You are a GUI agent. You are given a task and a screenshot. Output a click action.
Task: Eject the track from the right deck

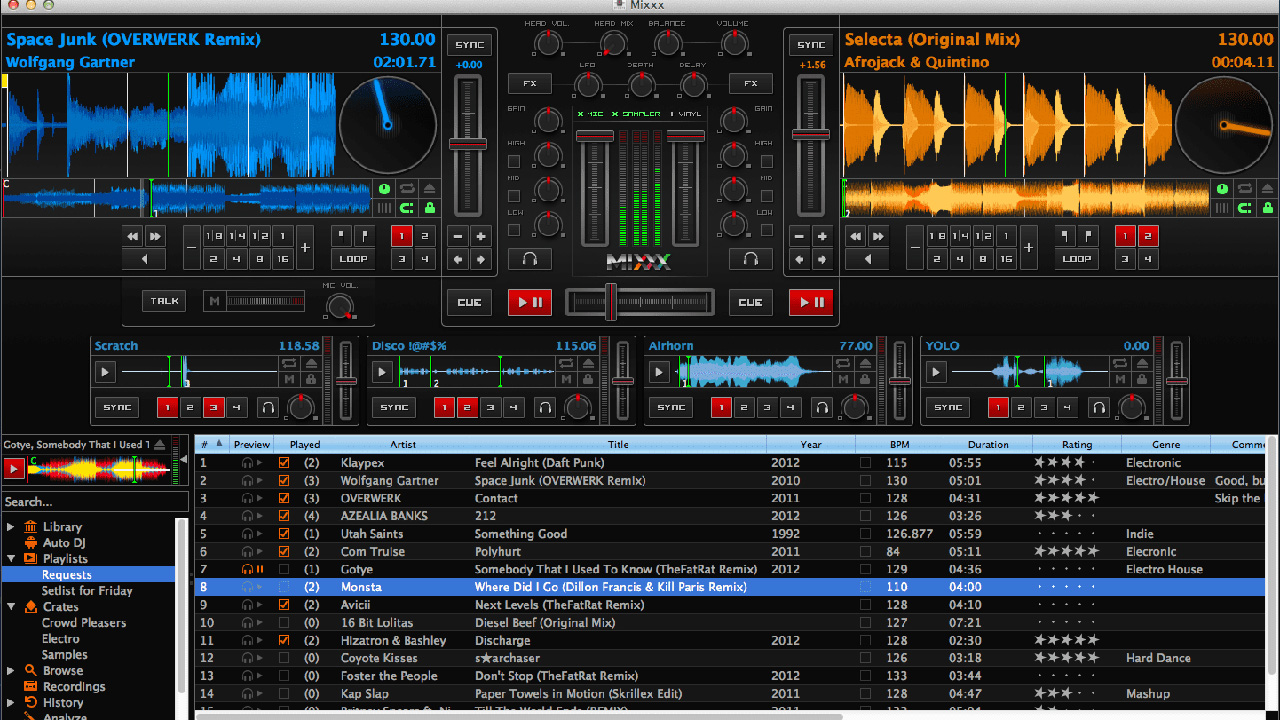(x=1268, y=188)
